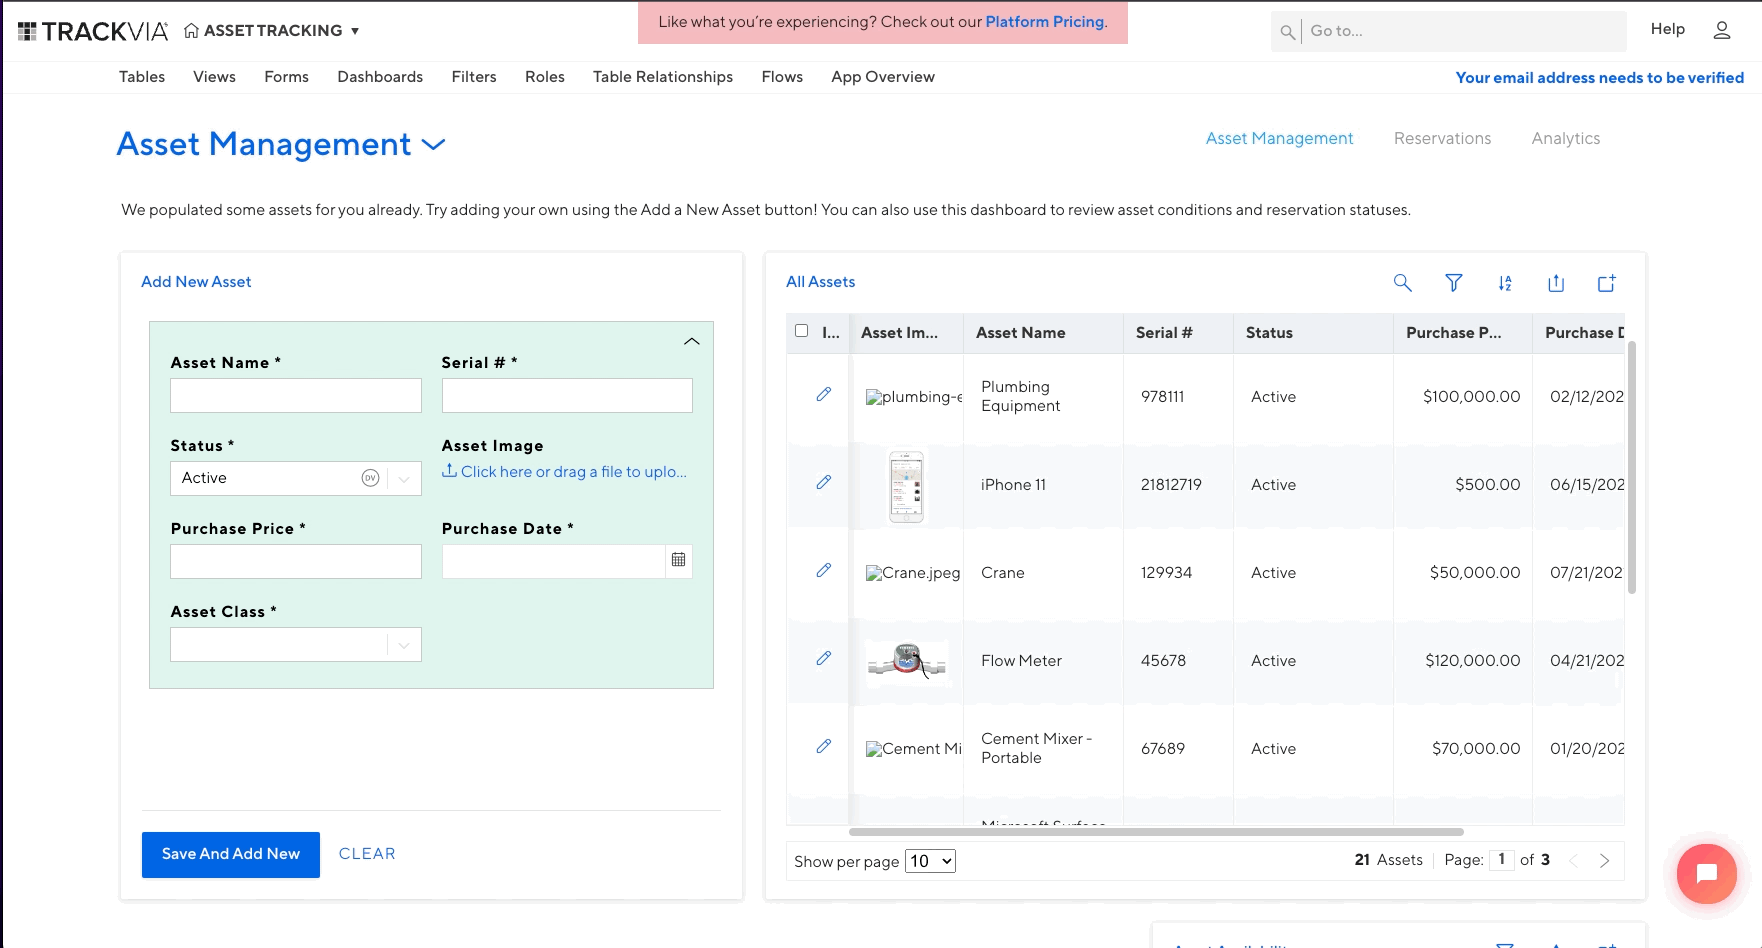Open the user profile icon

click(x=1721, y=30)
